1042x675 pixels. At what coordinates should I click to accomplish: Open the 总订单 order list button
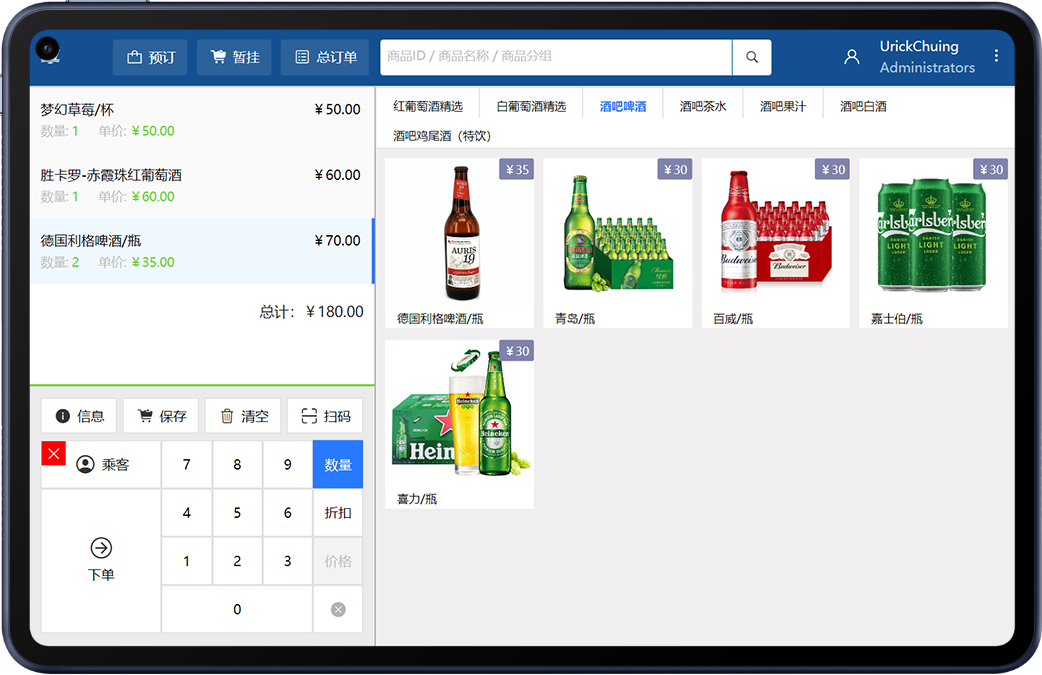coord(325,58)
